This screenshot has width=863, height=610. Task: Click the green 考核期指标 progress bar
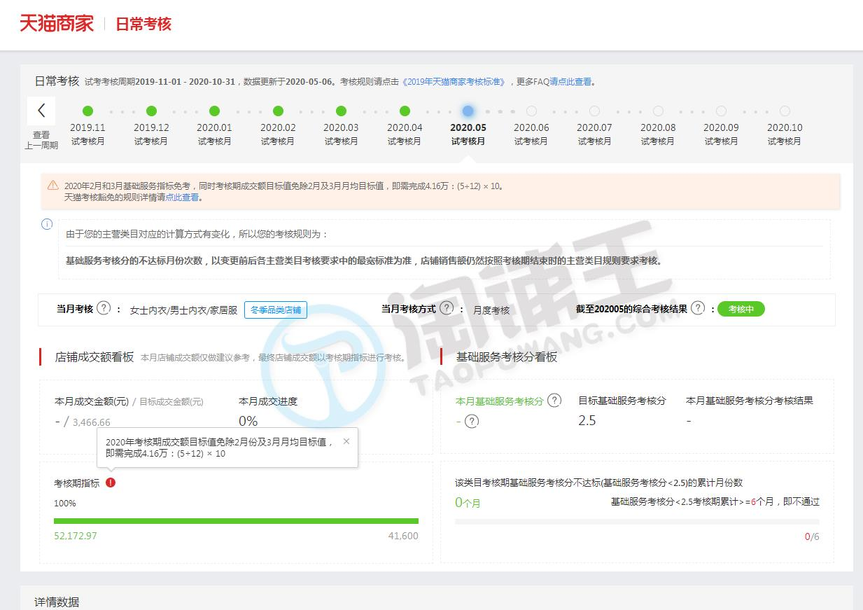236,521
